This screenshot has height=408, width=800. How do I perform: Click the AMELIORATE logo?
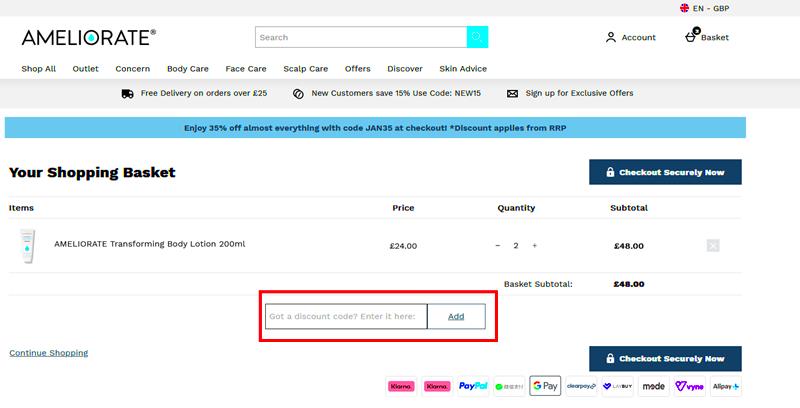pyautogui.click(x=89, y=37)
